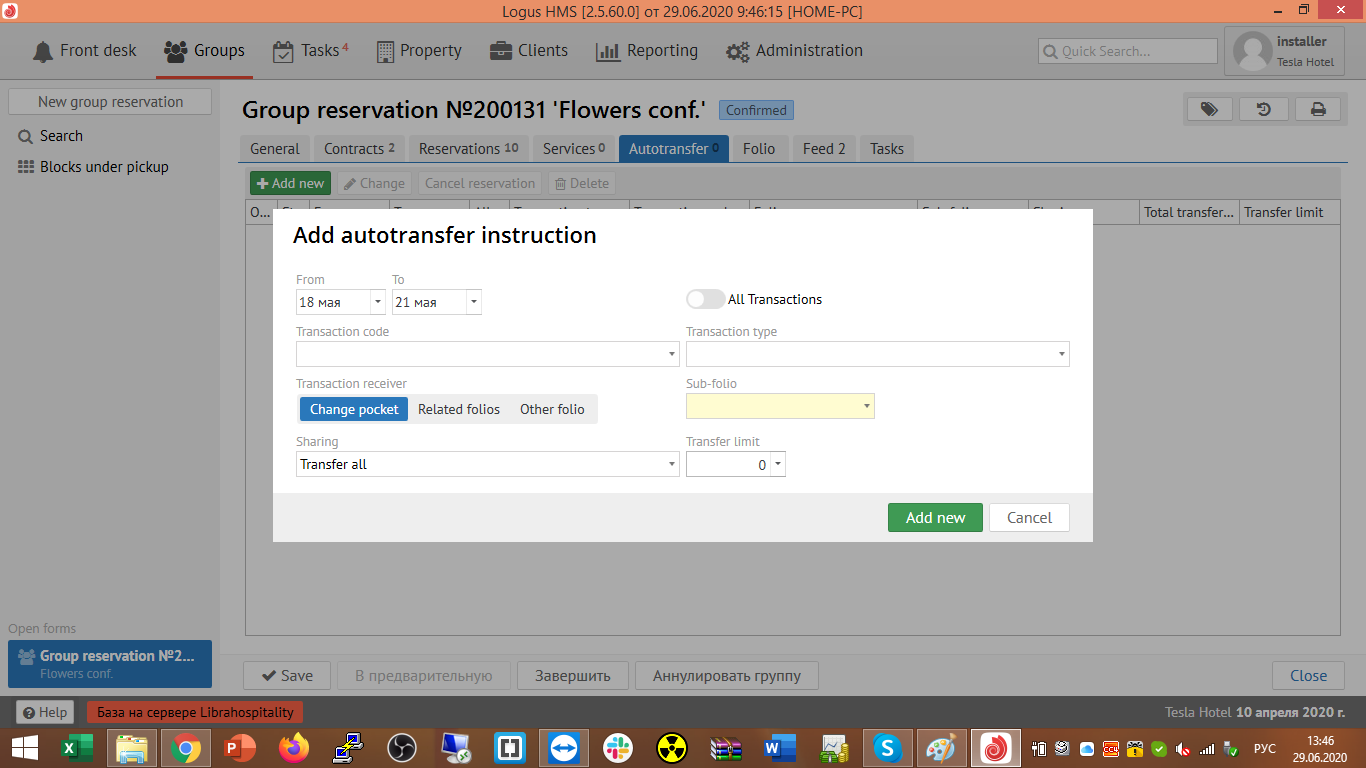Open Search in the left sidebar
Viewport: 1366px width, 768px height.
click(51, 136)
